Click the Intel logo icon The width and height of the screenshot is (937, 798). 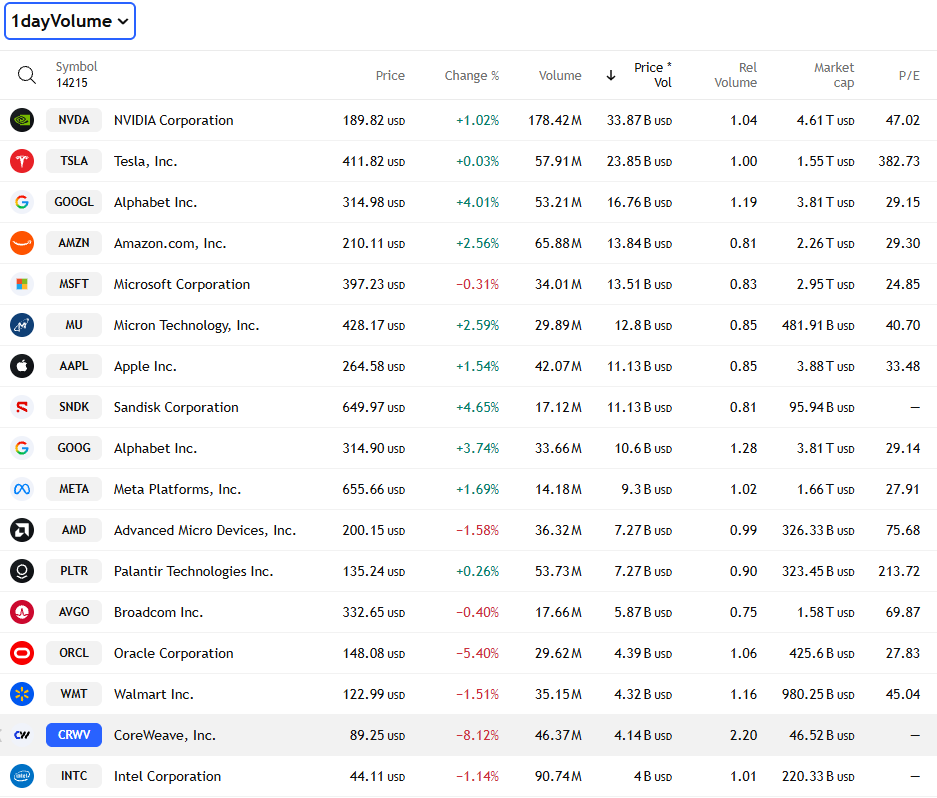click(x=22, y=776)
